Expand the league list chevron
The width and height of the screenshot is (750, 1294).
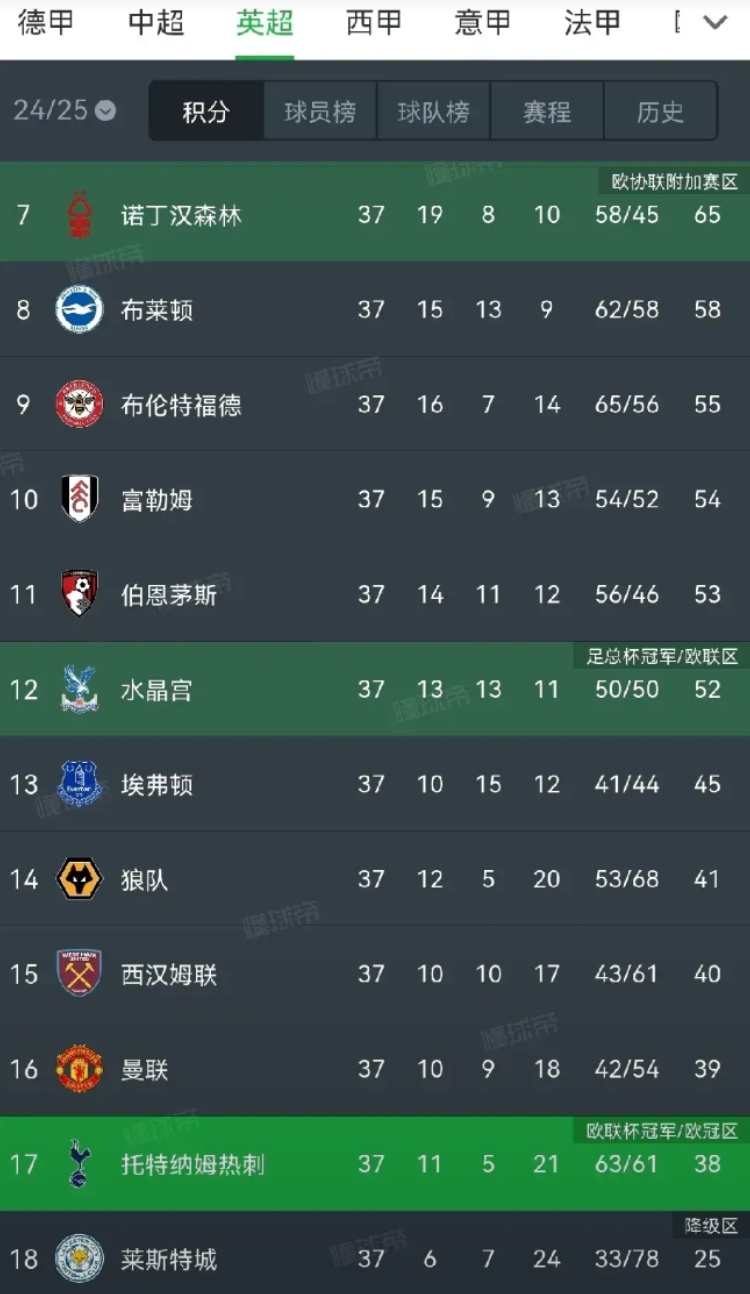[715, 22]
